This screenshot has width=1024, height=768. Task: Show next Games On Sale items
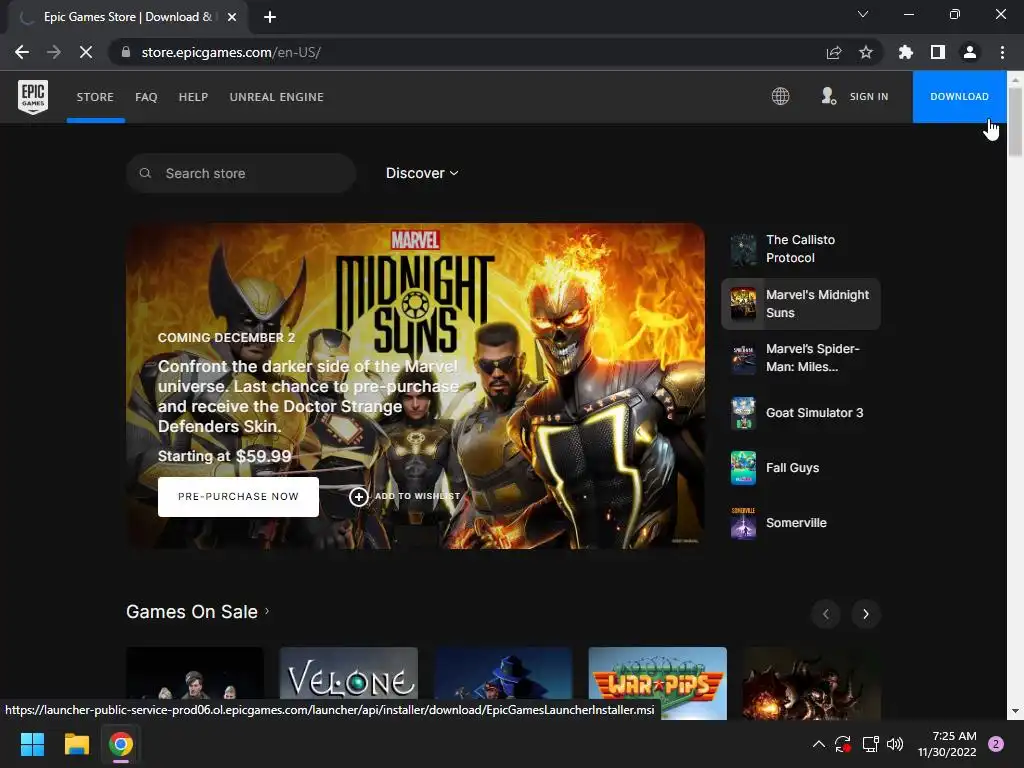click(866, 614)
